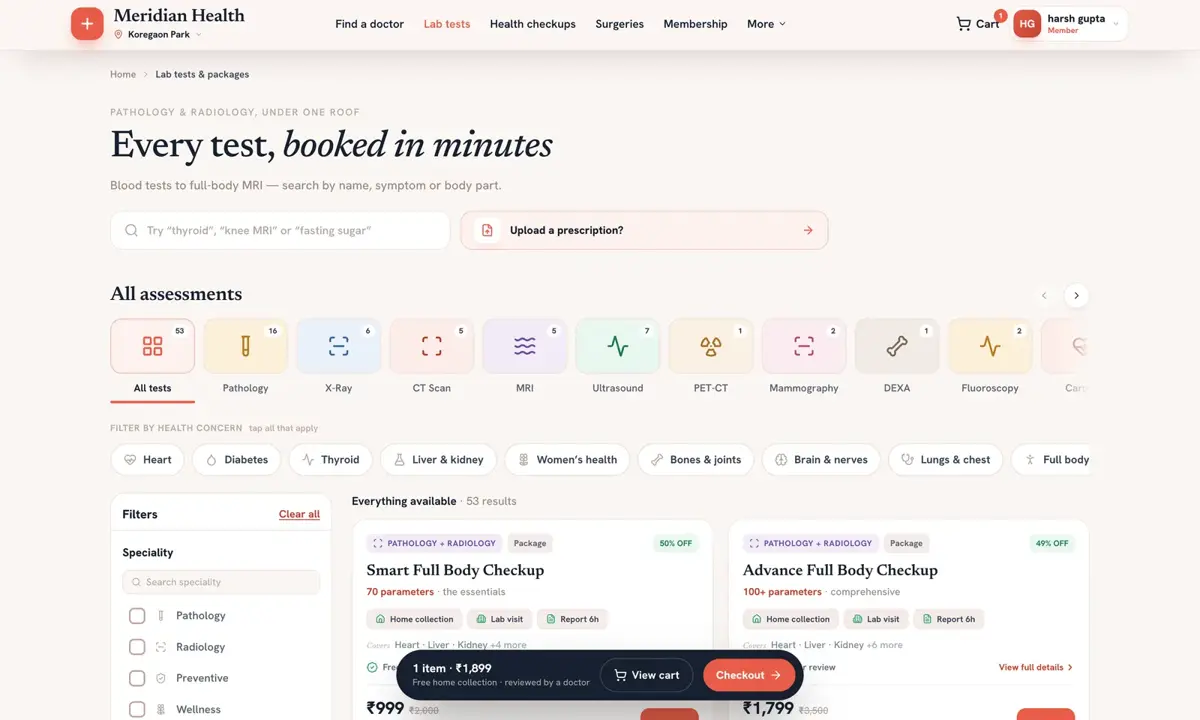Choose the Pathology test tube tile
Image resolution: width=1200 pixels, height=720 pixels.
coord(246,346)
